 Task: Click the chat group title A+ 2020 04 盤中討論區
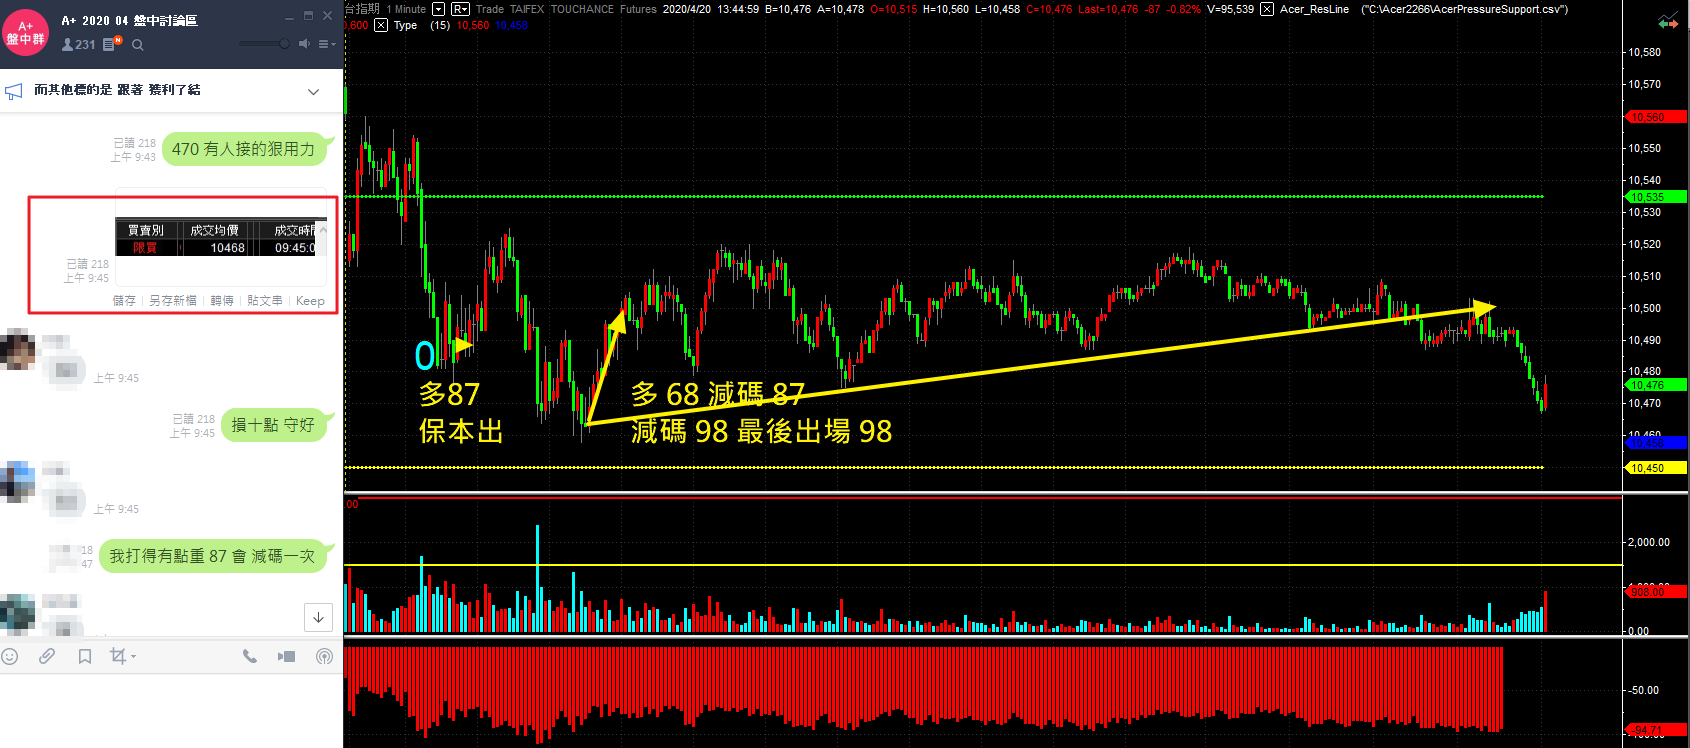tap(129, 20)
